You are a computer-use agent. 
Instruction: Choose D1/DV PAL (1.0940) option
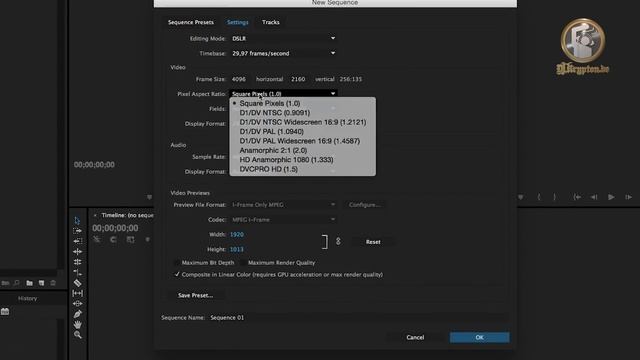(302, 131)
